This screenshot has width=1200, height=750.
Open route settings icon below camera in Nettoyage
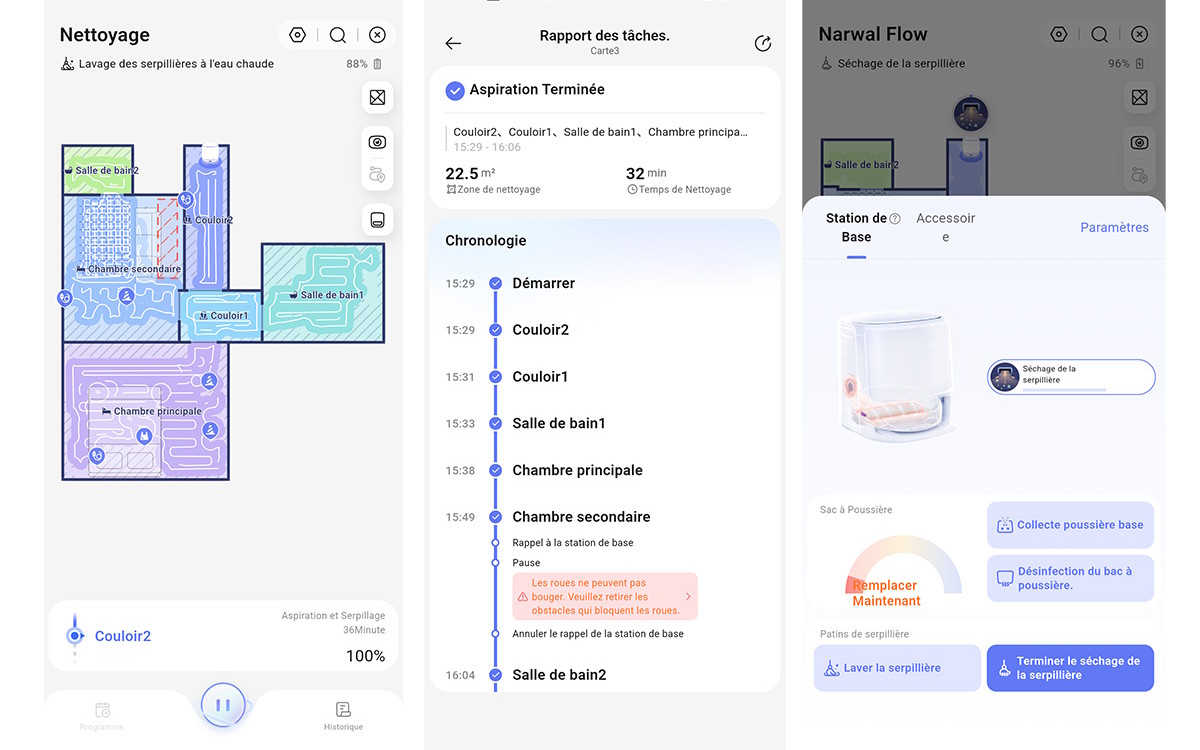[x=377, y=174]
